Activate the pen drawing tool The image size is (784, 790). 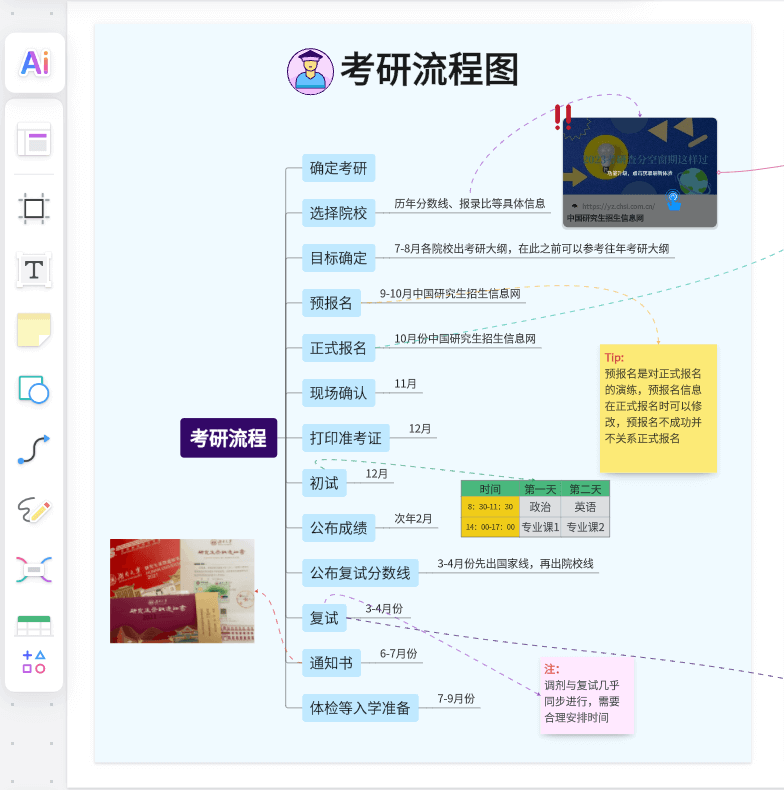34,510
